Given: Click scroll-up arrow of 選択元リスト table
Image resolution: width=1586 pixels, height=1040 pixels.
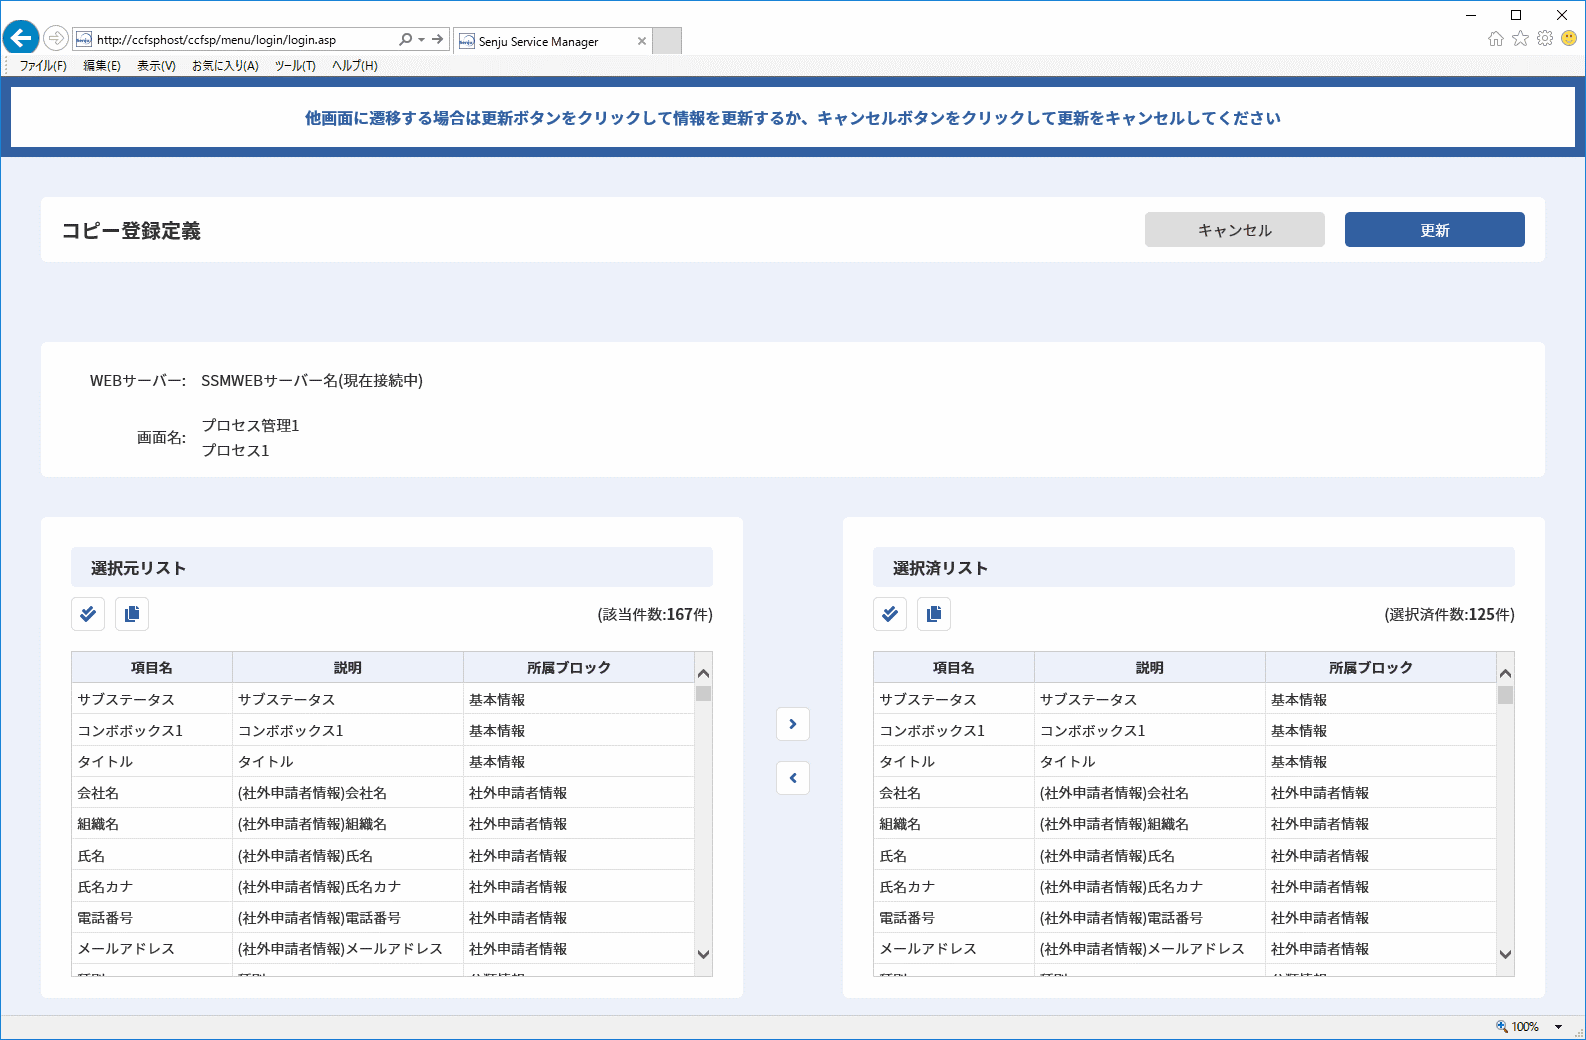Looking at the screenshot, I should (704, 673).
